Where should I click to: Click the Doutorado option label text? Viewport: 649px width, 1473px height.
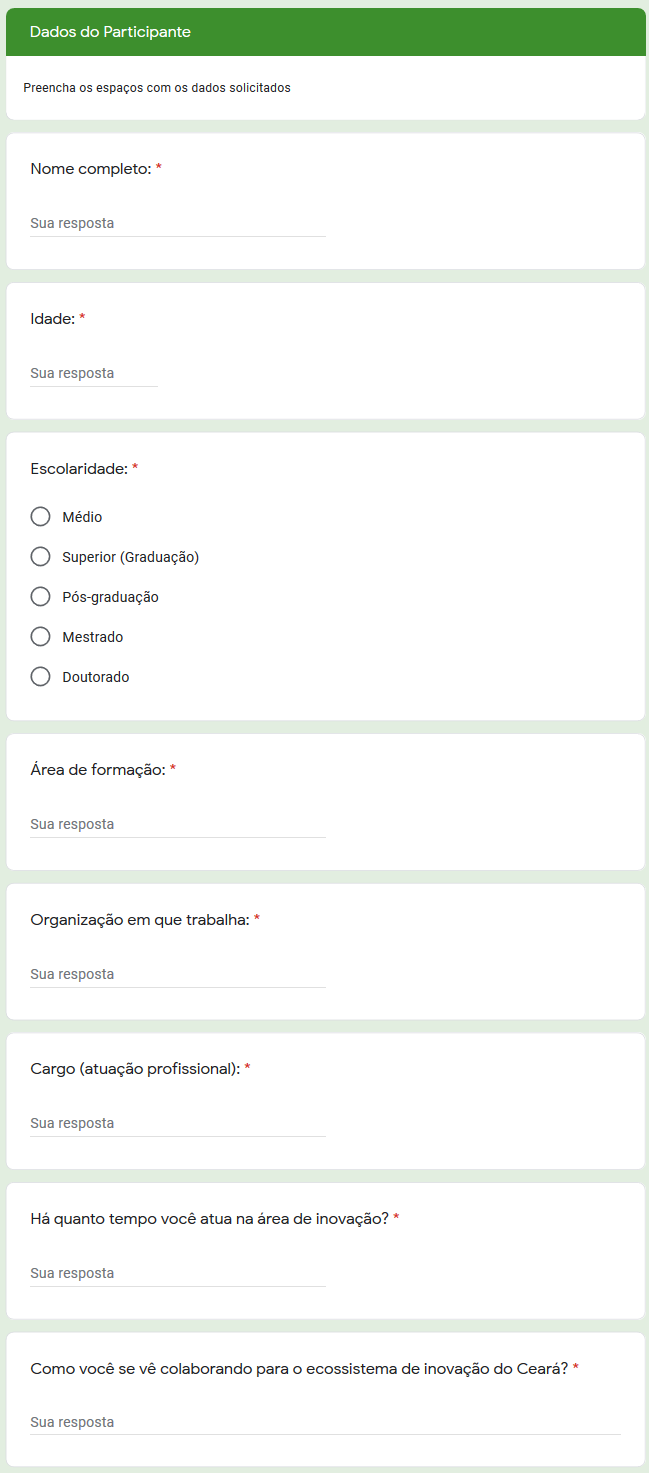(96, 677)
